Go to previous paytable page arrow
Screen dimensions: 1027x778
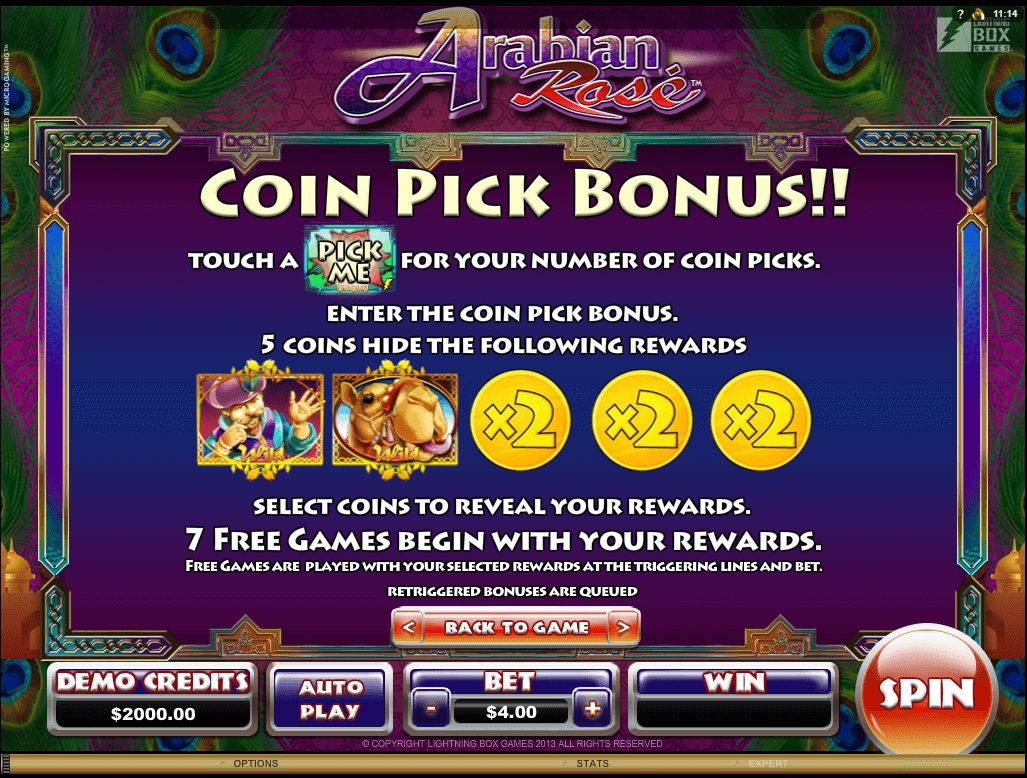408,627
